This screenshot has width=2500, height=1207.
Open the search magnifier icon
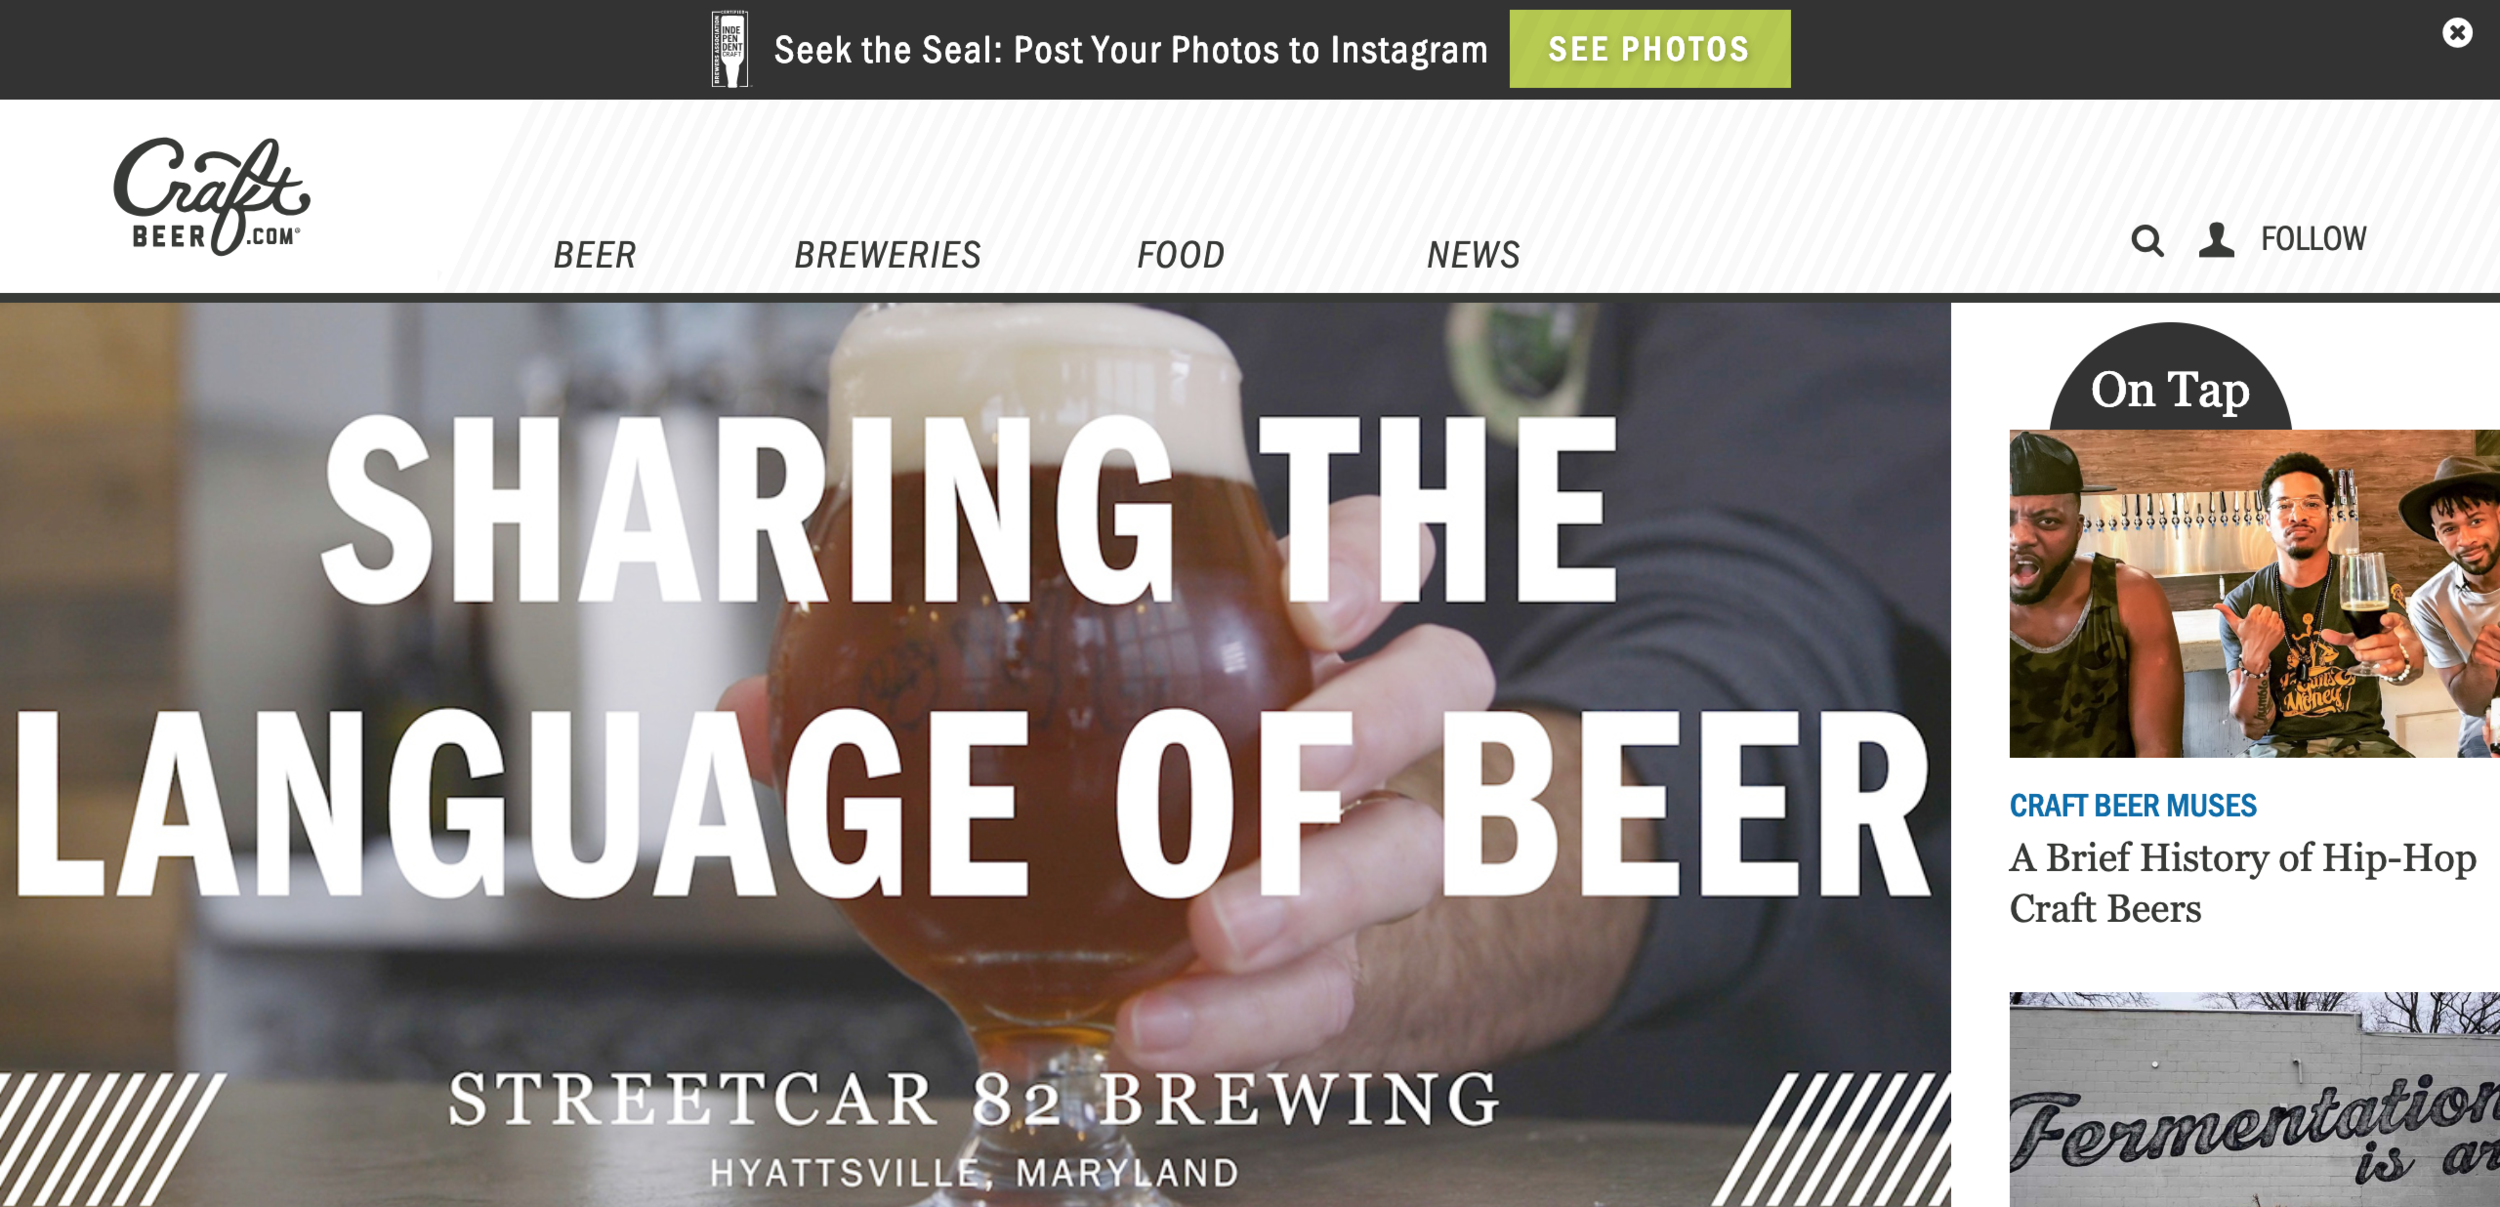point(2147,241)
